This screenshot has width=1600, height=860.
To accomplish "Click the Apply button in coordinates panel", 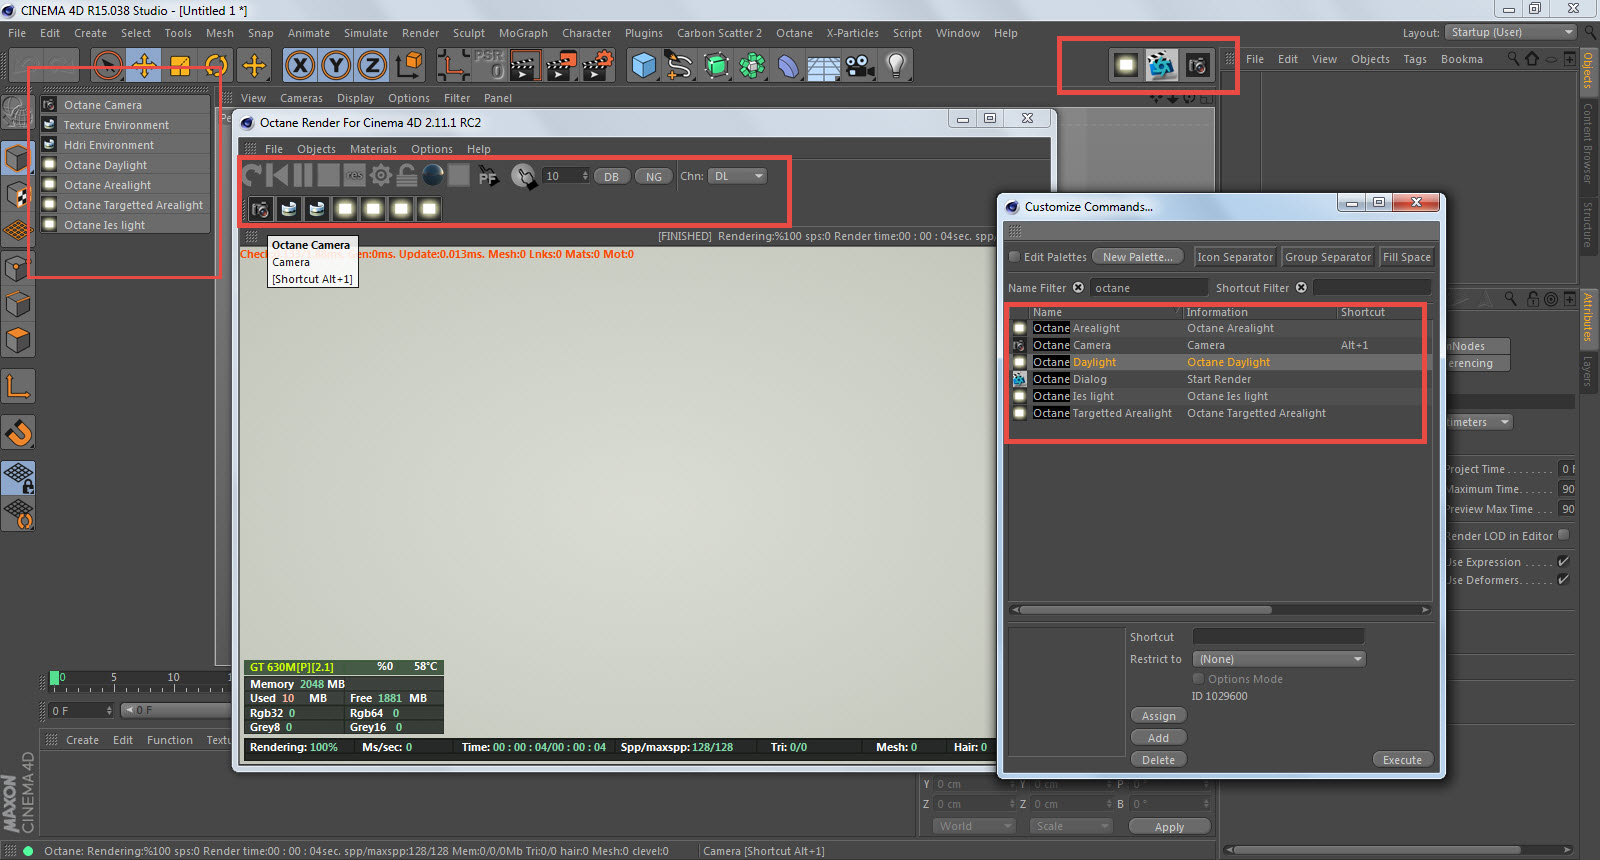I will click(x=1169, y=827).
